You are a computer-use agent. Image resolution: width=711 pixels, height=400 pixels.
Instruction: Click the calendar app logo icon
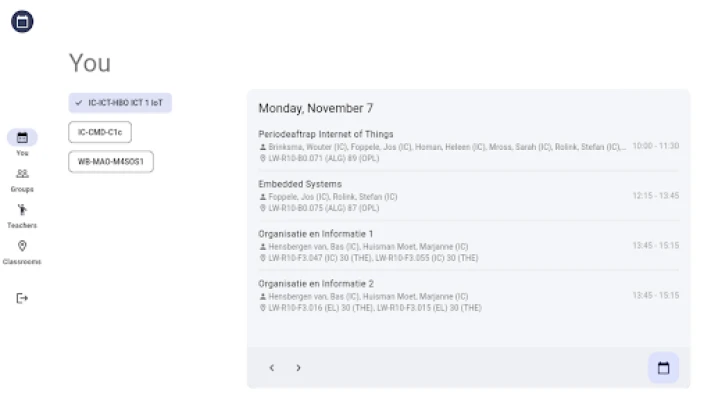pos(22,20)
